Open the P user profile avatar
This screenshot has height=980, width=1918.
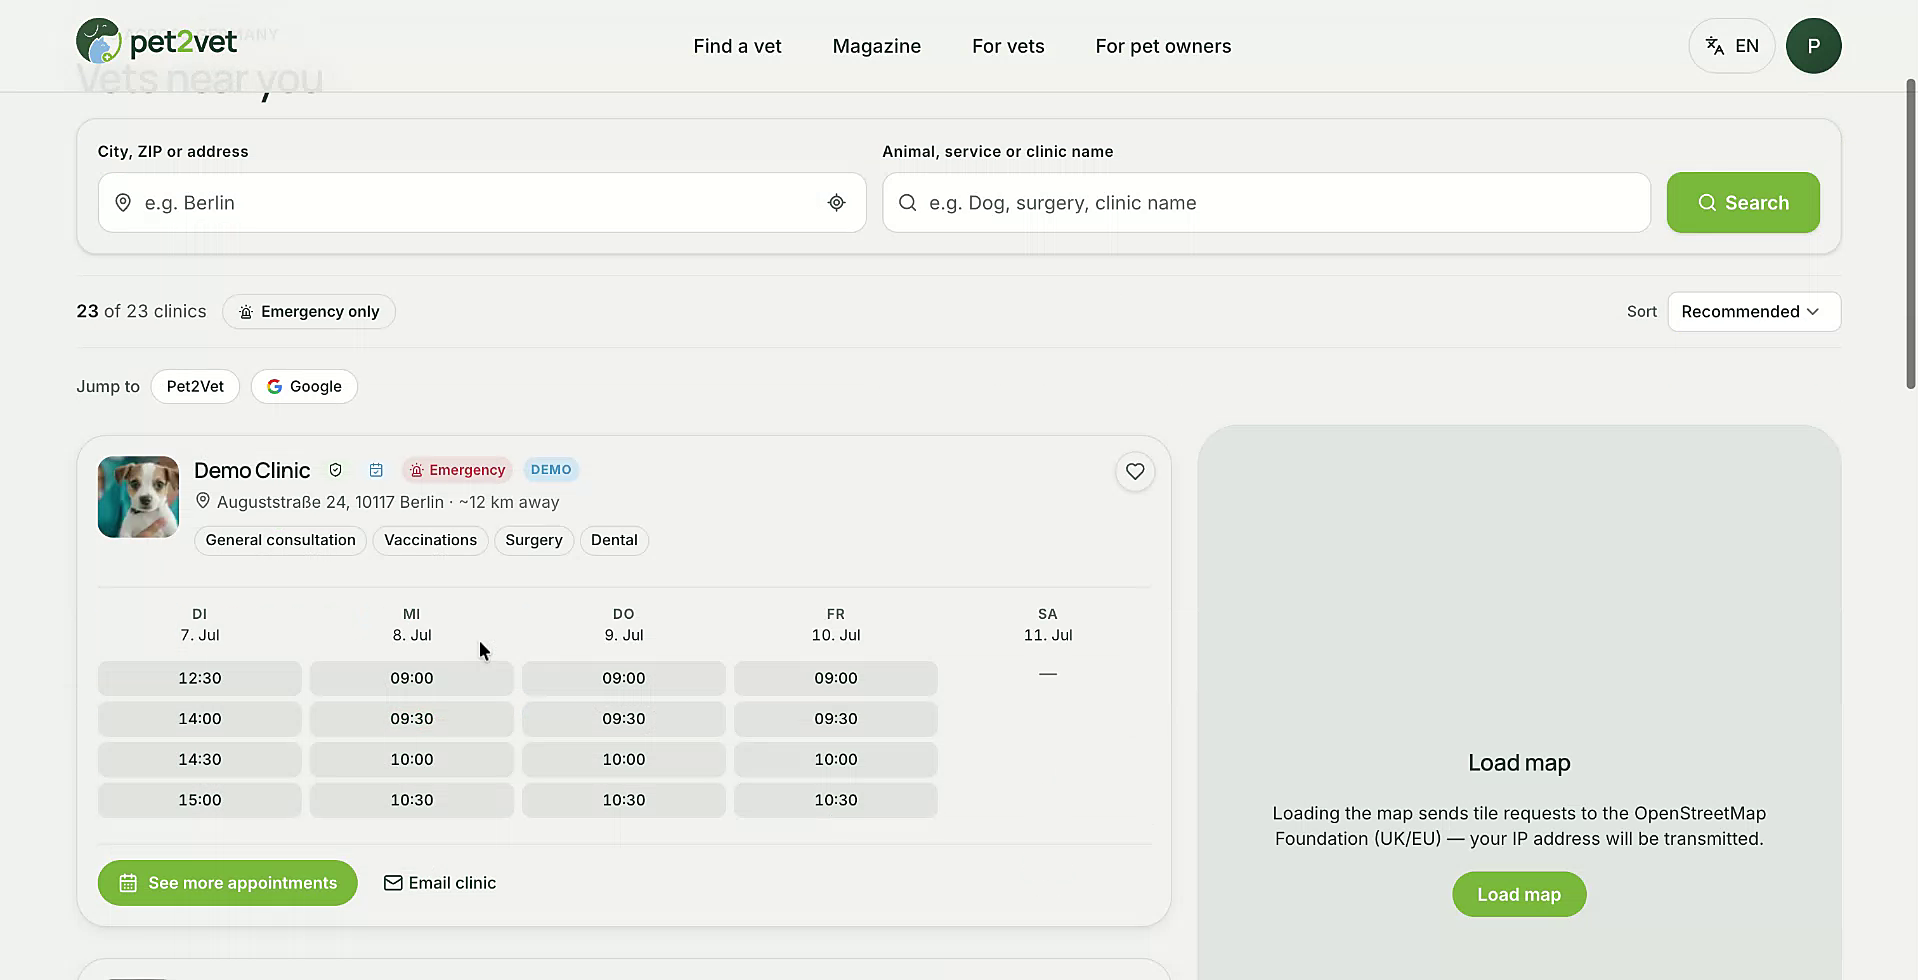[1813, 46]
